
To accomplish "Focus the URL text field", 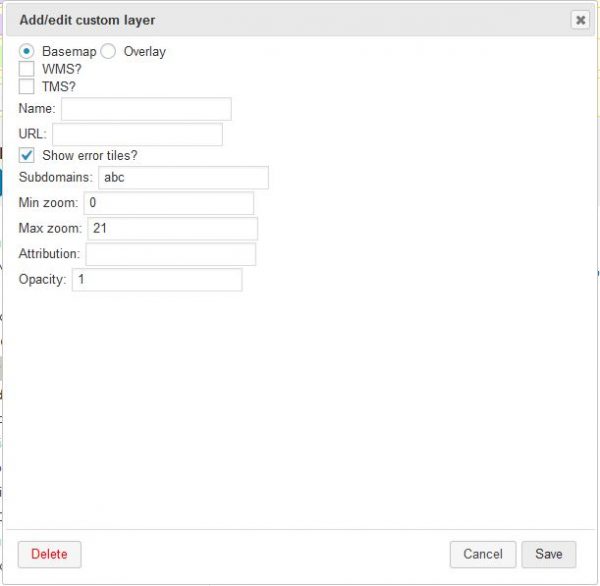I will tap(137, 134).
